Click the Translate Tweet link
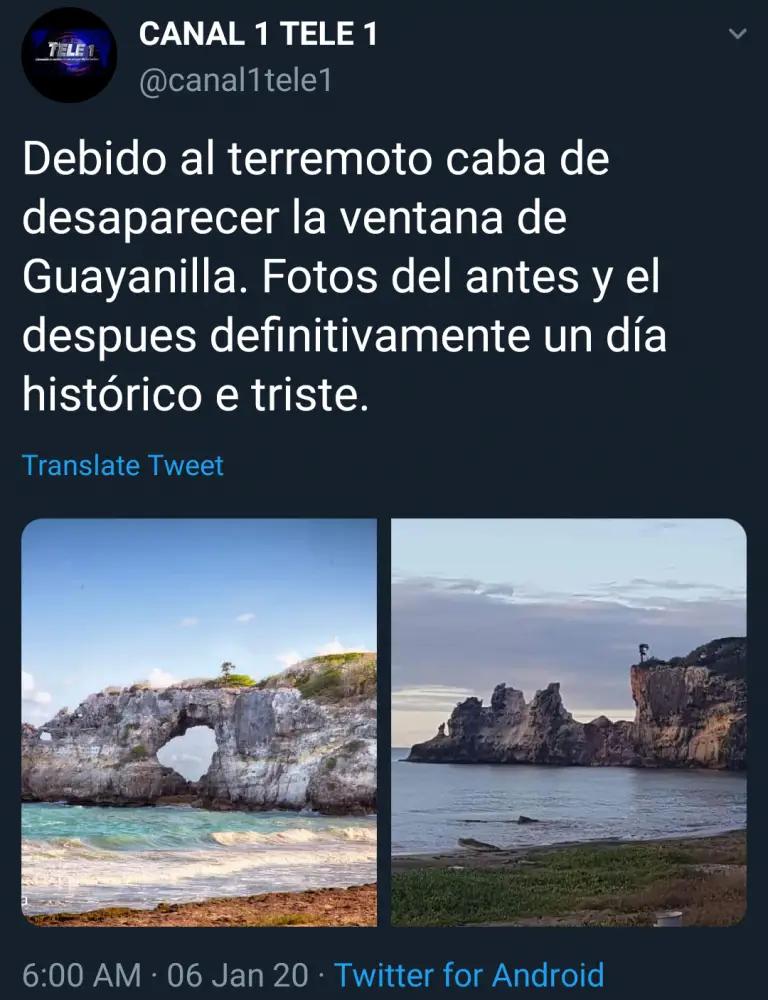This screenshot has height=1000, width=768. tap(122, 466)
